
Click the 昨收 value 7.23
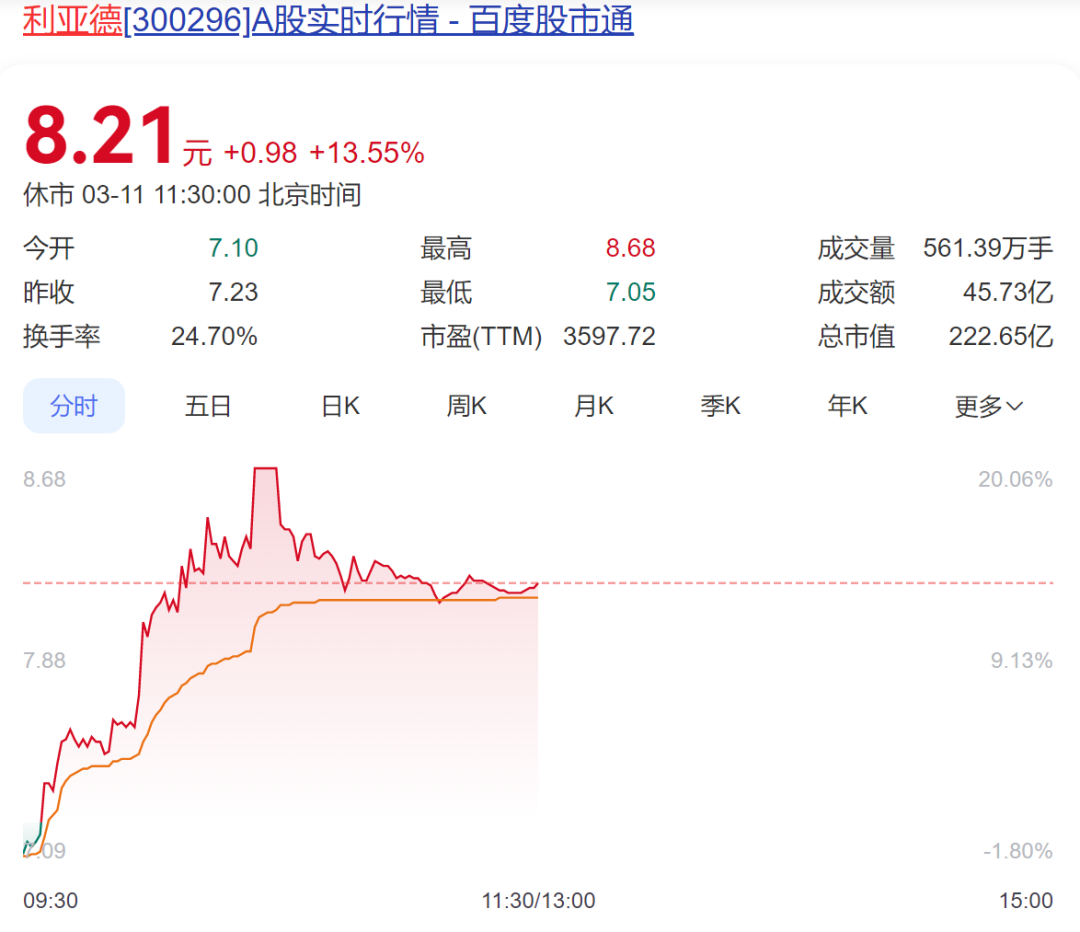click(x=233, y=292)
